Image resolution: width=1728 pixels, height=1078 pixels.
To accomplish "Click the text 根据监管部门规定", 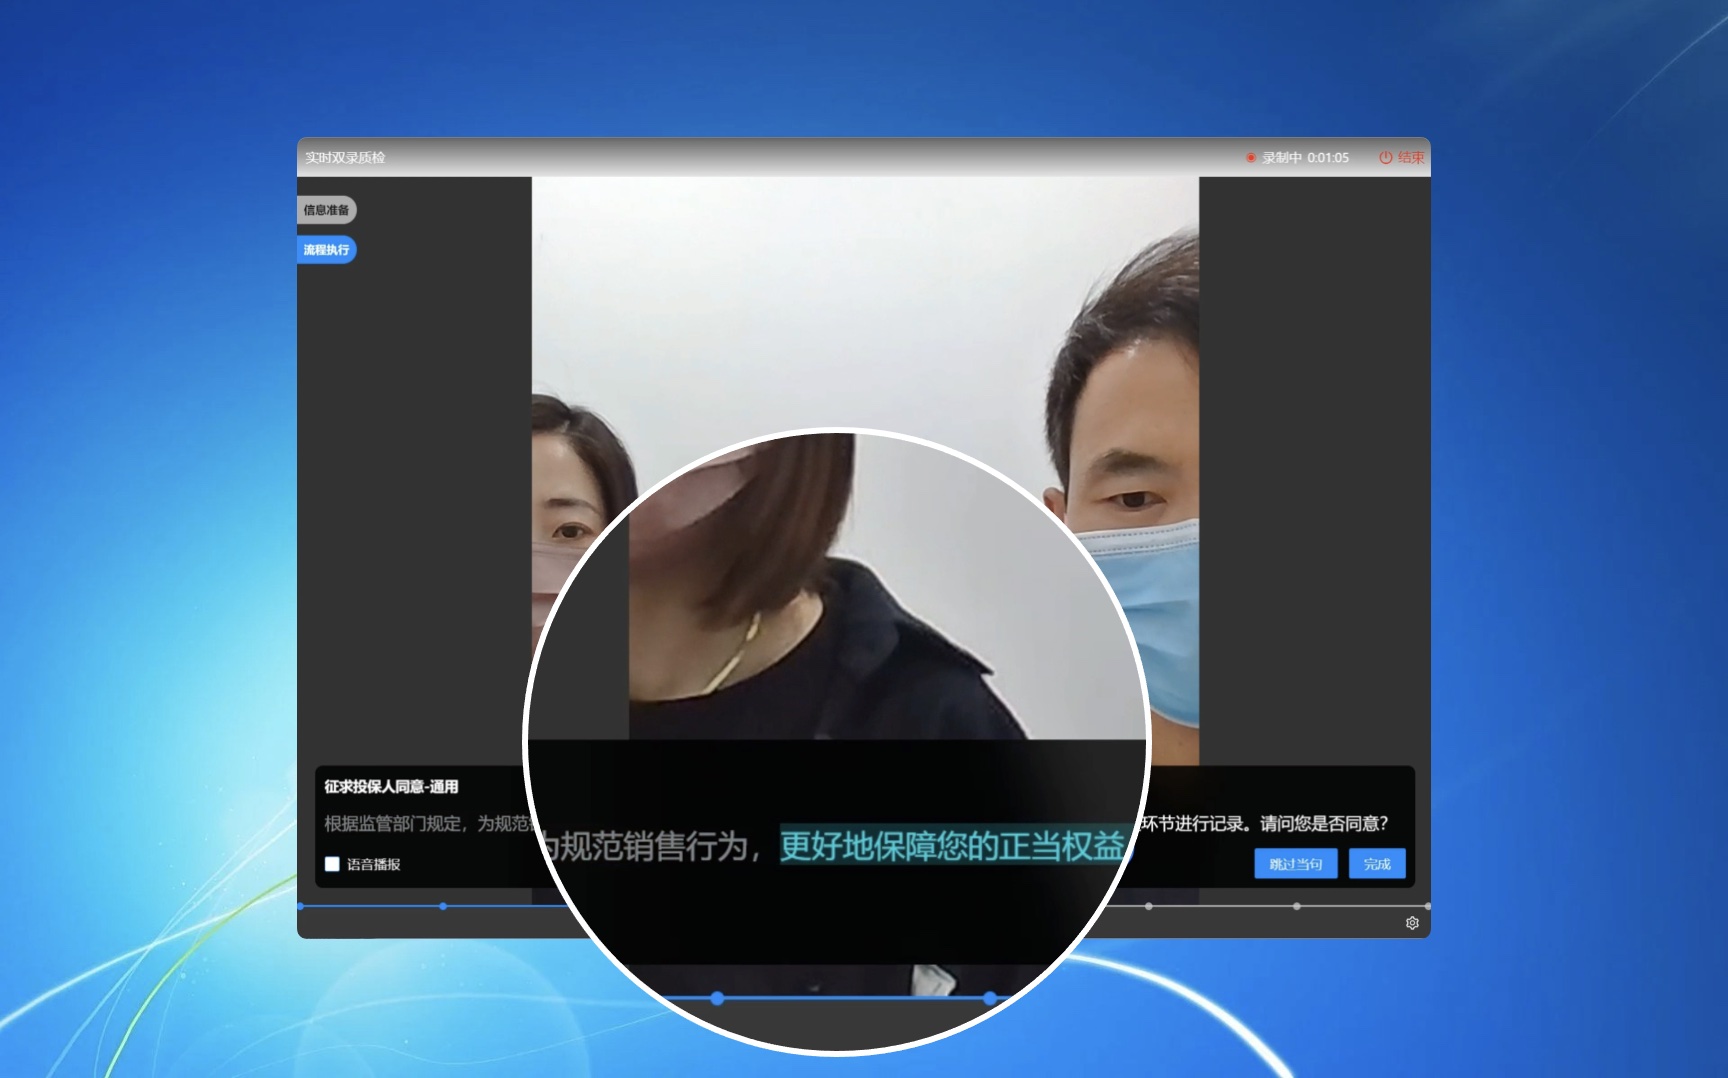I will click(392, 824).
